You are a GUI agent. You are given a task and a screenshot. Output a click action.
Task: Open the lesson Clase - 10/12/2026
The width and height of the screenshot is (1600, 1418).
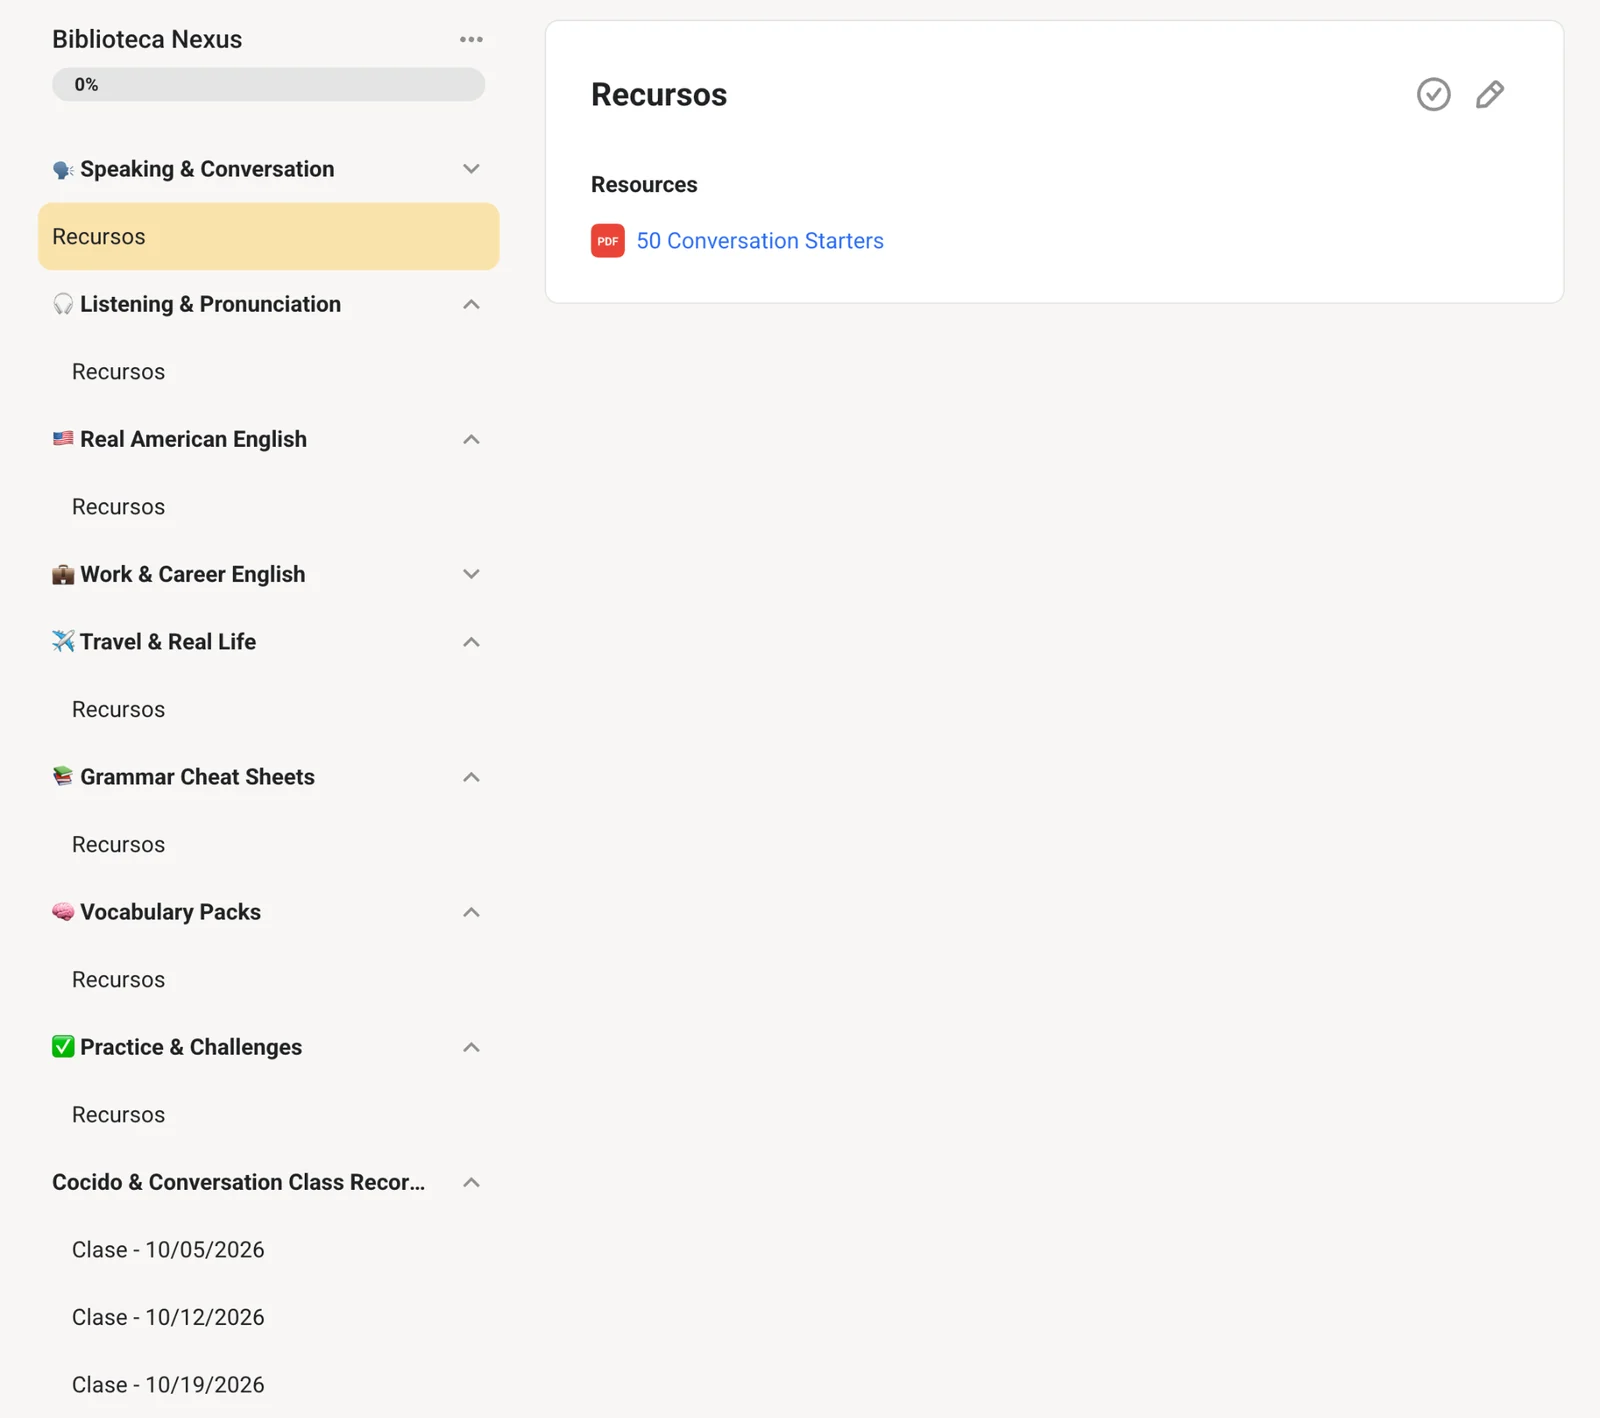(168, 1317)
